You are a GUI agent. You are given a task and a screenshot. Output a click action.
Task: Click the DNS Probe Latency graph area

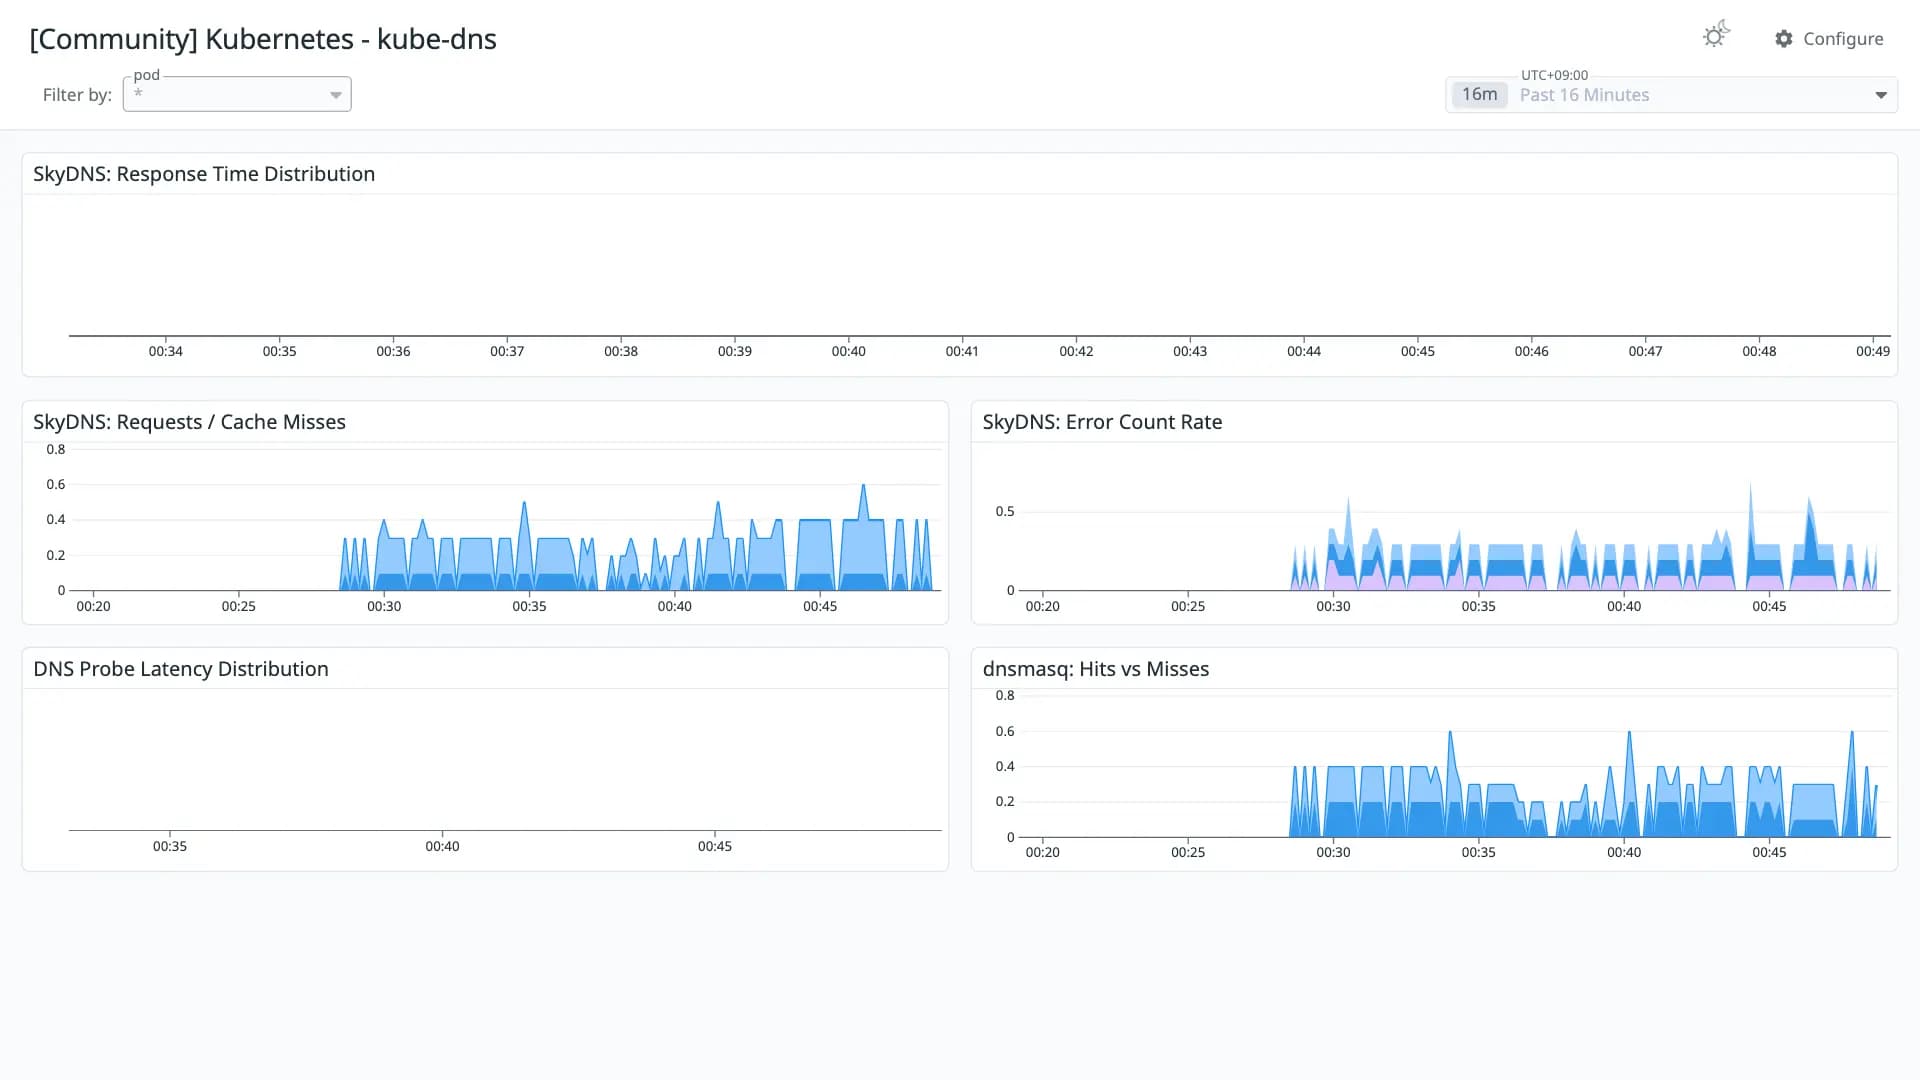click(505, 760)
